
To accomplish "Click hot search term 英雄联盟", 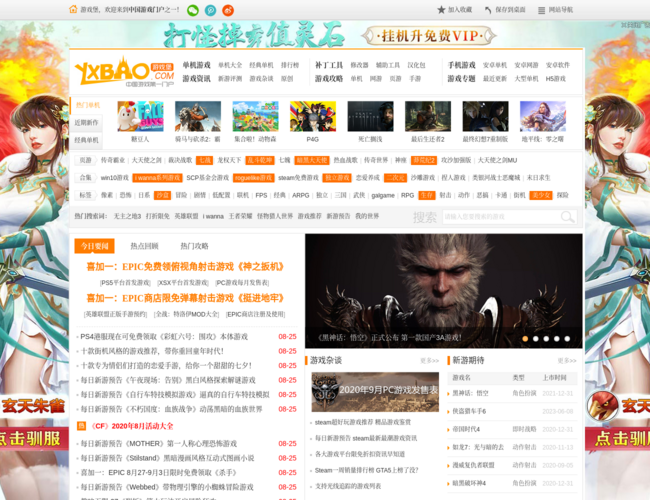I will point(186,216).
